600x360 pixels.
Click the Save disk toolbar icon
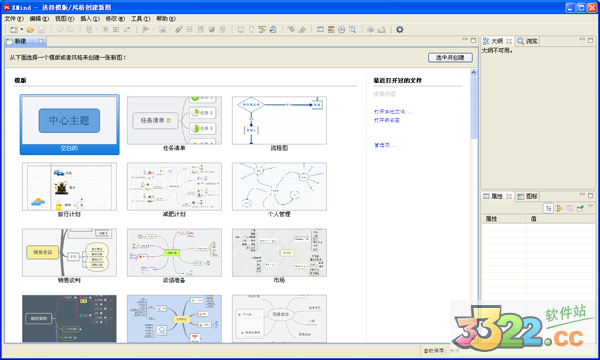(42, 29)
